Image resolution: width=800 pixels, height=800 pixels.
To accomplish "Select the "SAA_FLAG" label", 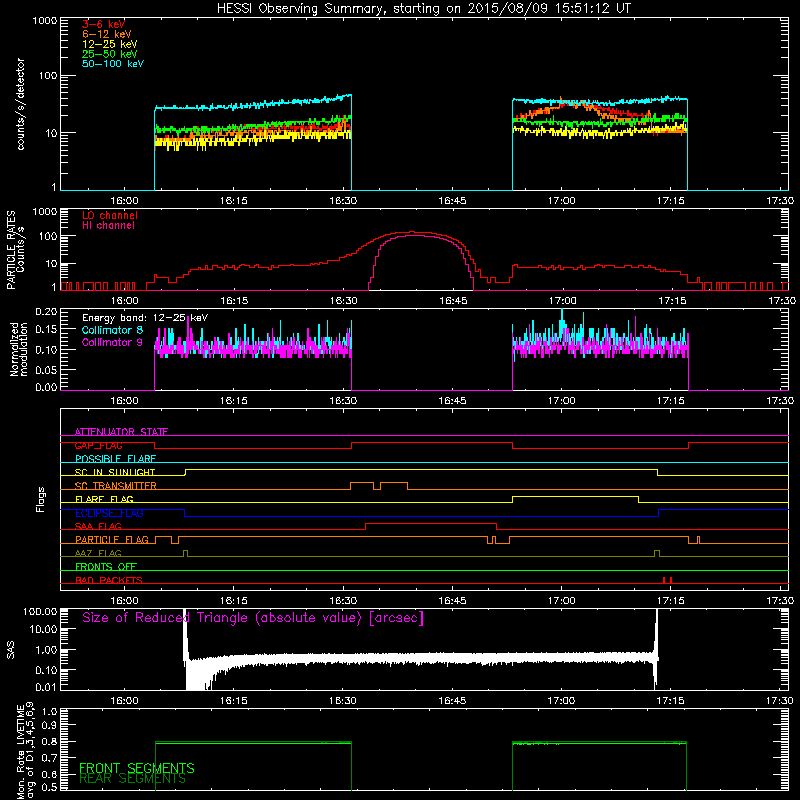I will [x=98, y=527].
